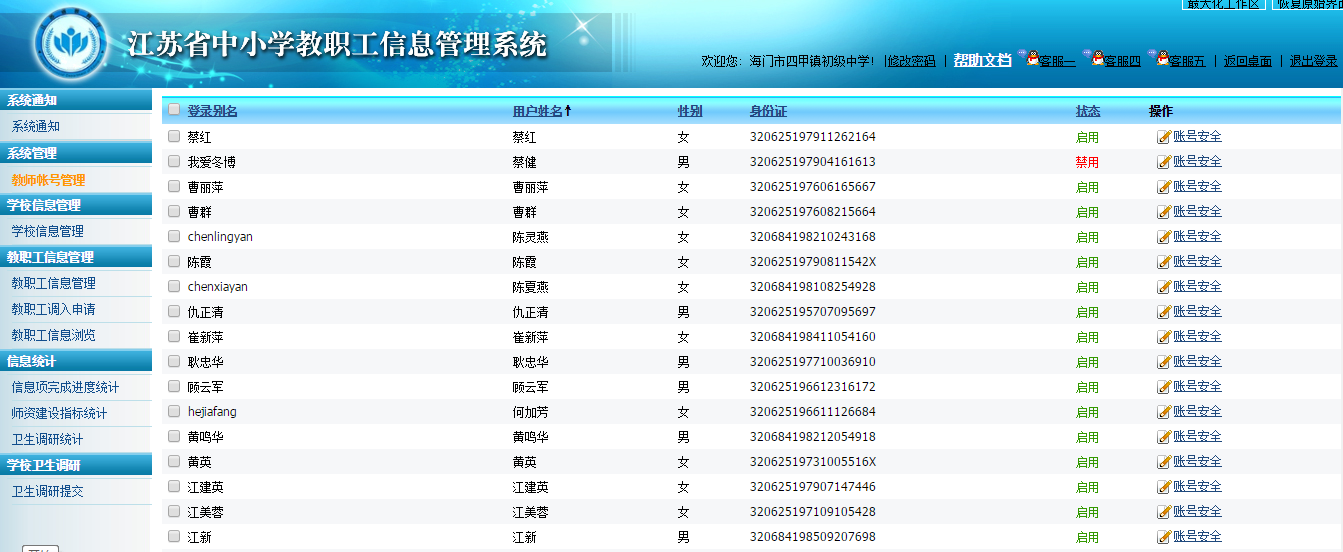This screenshot has width=1343, height=552.
Task: Click the system logo emblem in the header
Action: click(x=72, y=44)
